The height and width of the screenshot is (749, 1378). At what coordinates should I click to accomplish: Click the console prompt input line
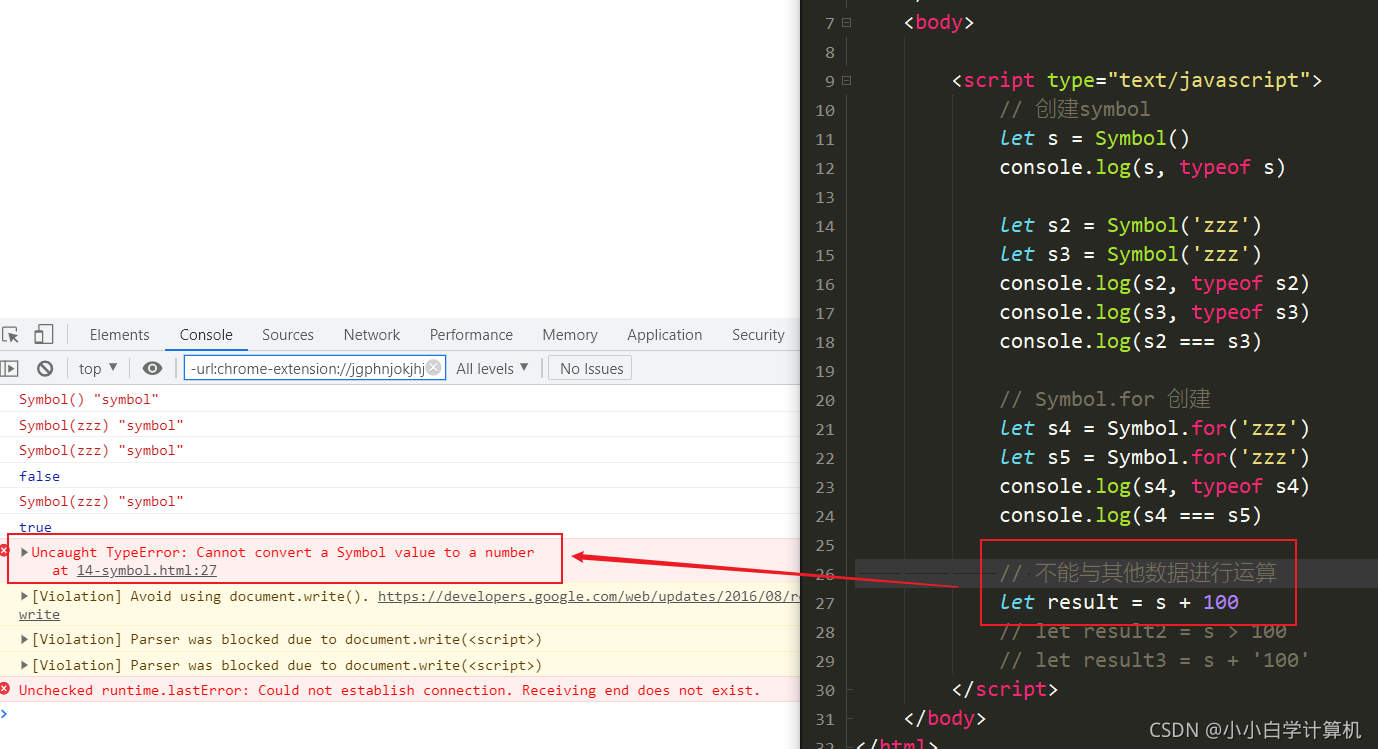(x=400, y=714)
